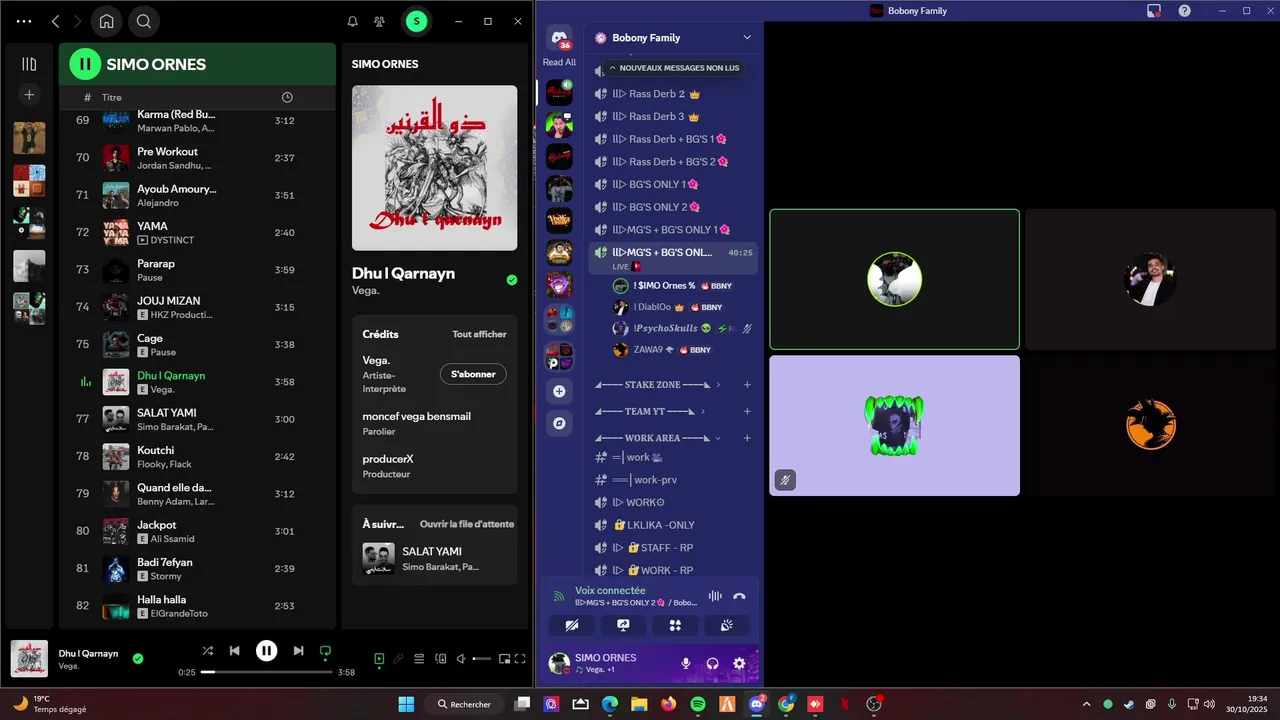Mute Spotify volume via speaker icon
The width and height of the screenshot is (1280, 720).
[x=460, y=659]
